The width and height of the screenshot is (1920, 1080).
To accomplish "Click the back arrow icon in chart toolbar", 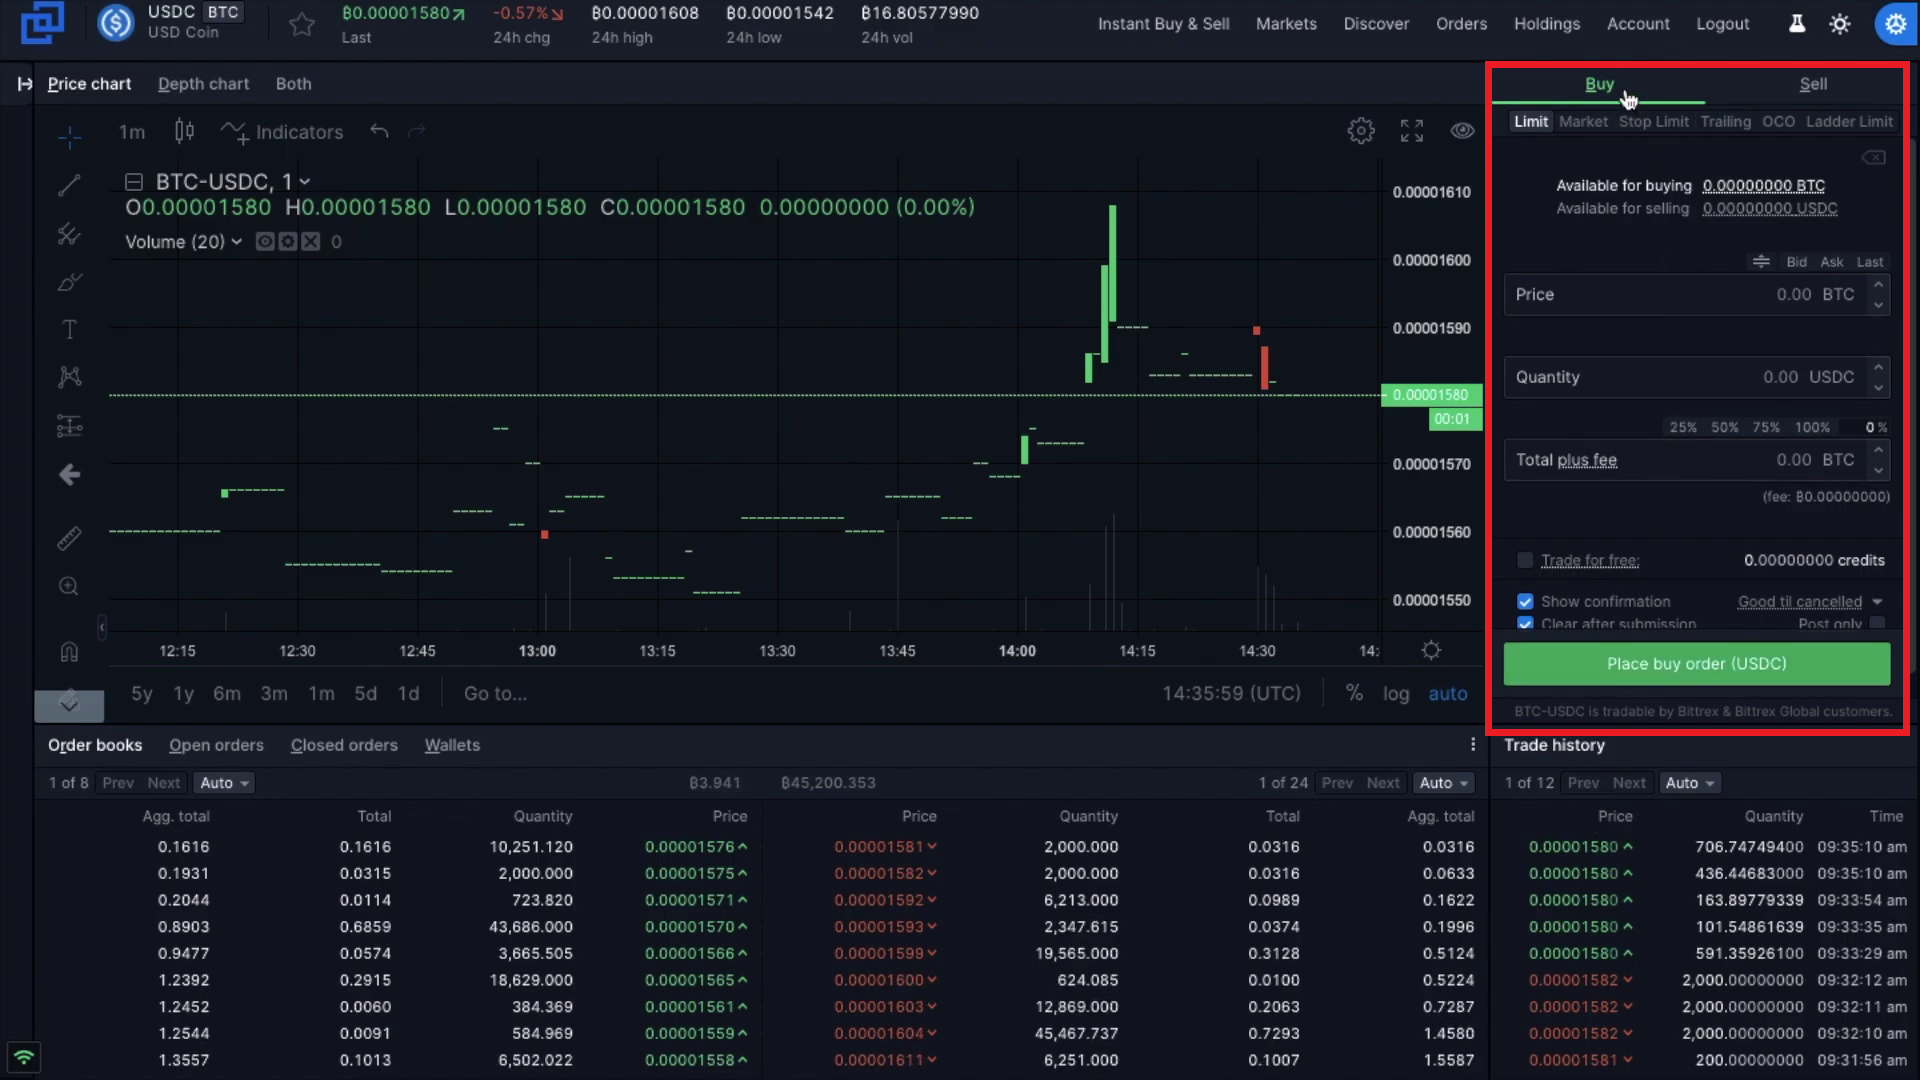I will 69,475.
